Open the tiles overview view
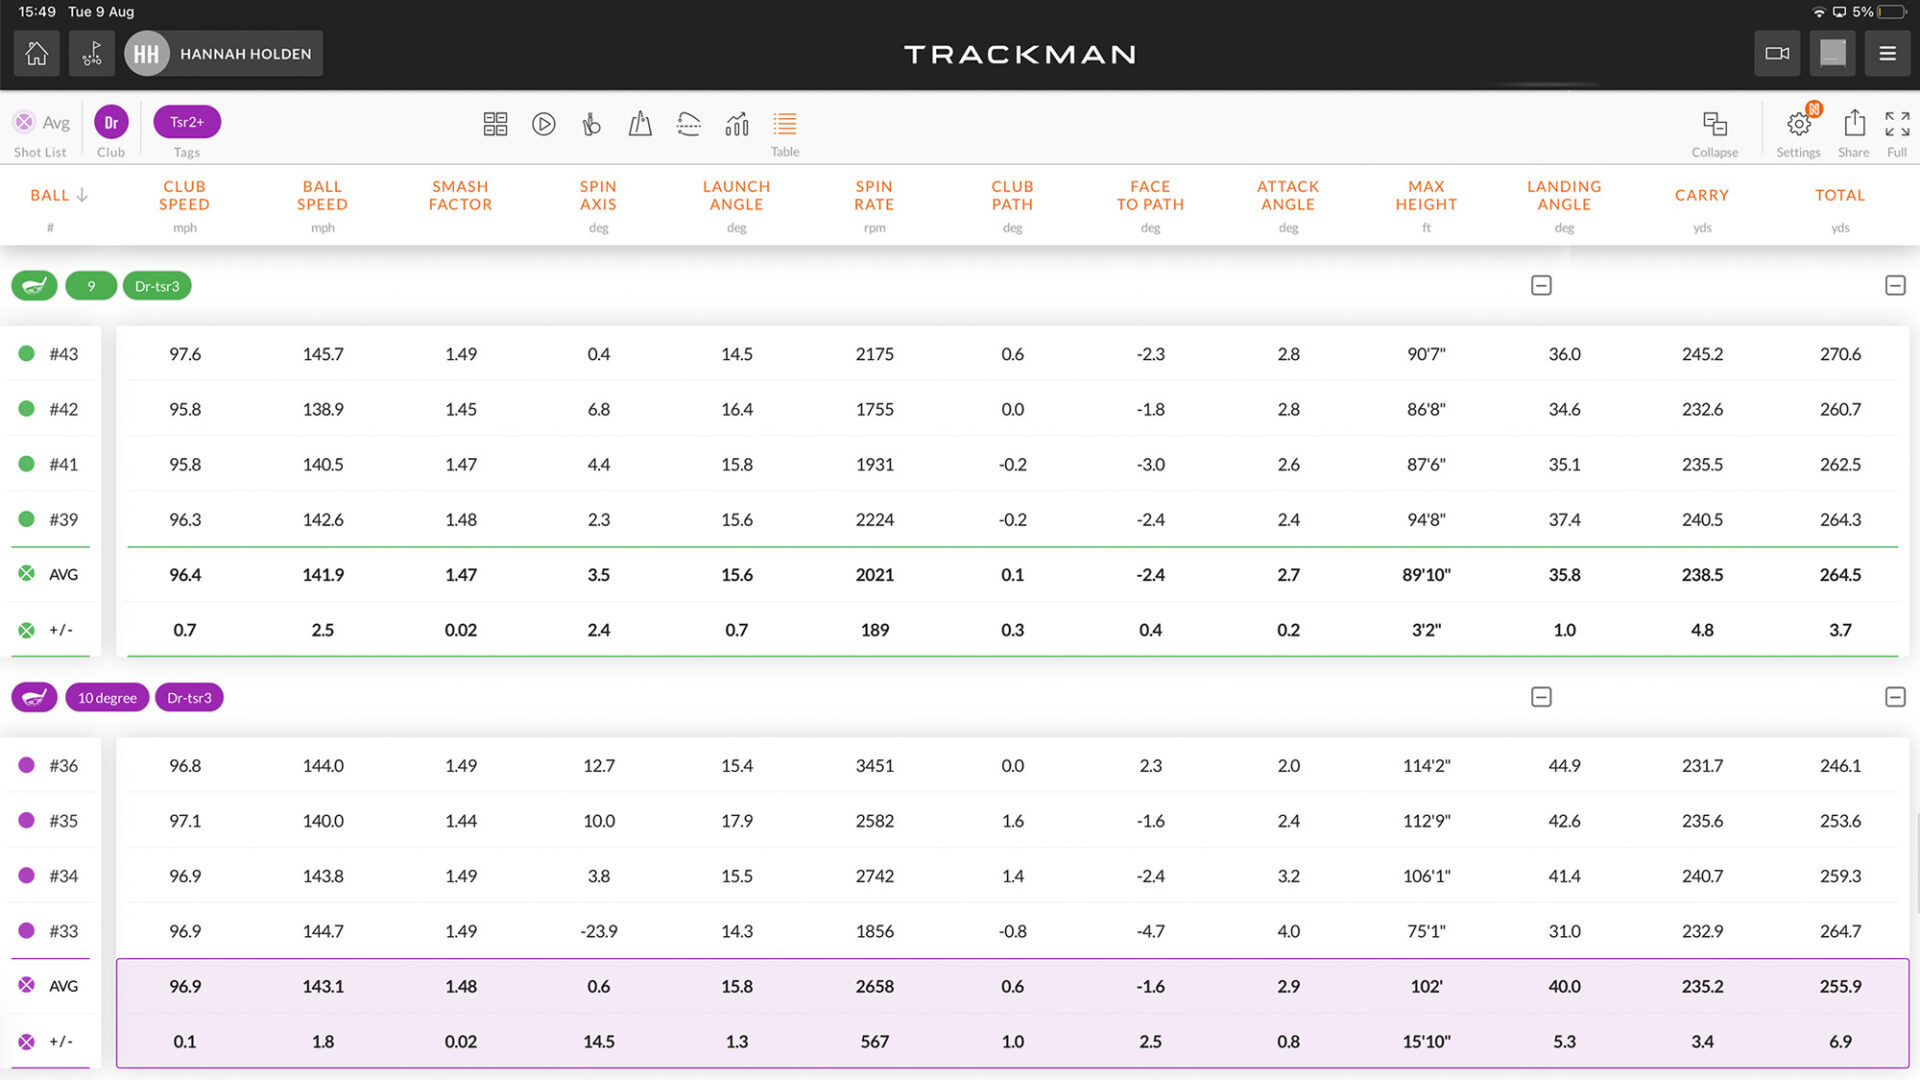 coord(495,123)
